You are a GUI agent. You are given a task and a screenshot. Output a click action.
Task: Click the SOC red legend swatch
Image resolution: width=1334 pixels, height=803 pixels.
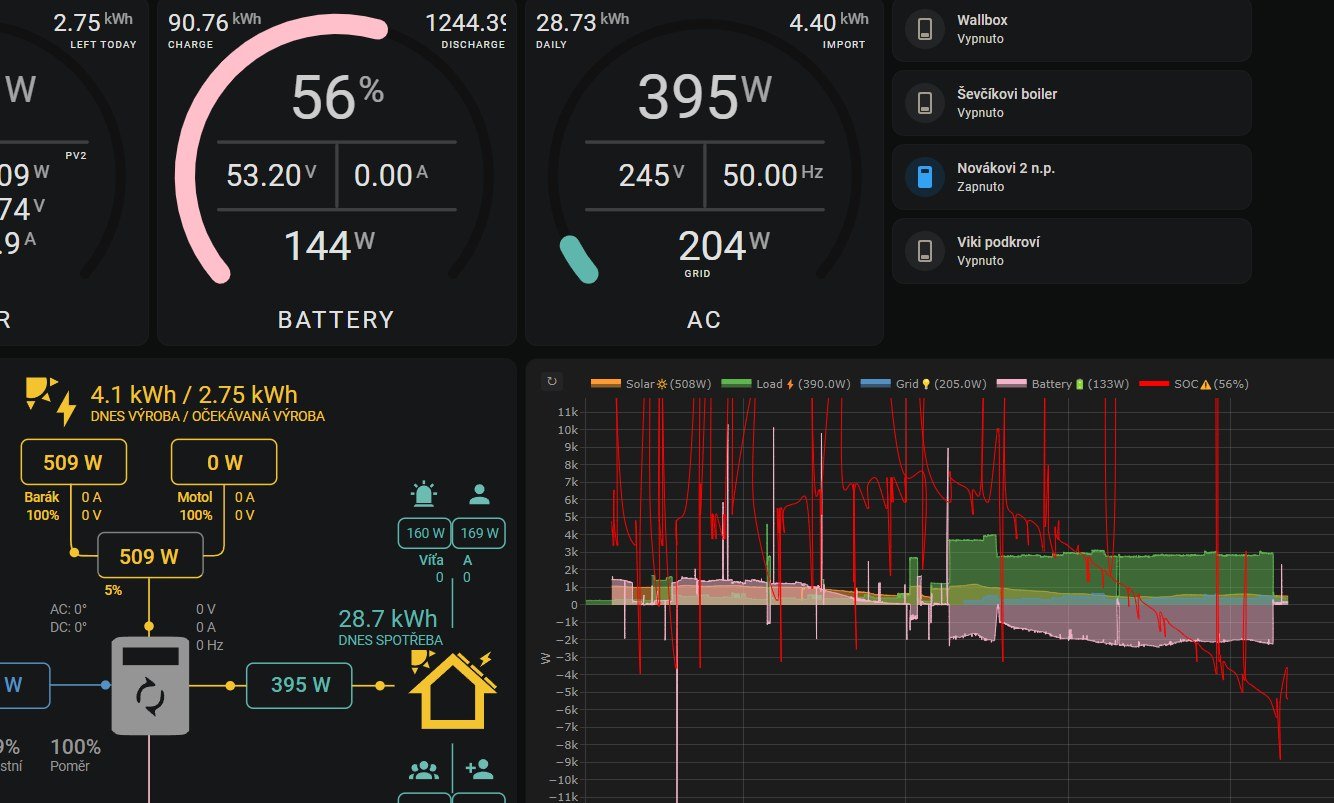tap(1155, 384)
